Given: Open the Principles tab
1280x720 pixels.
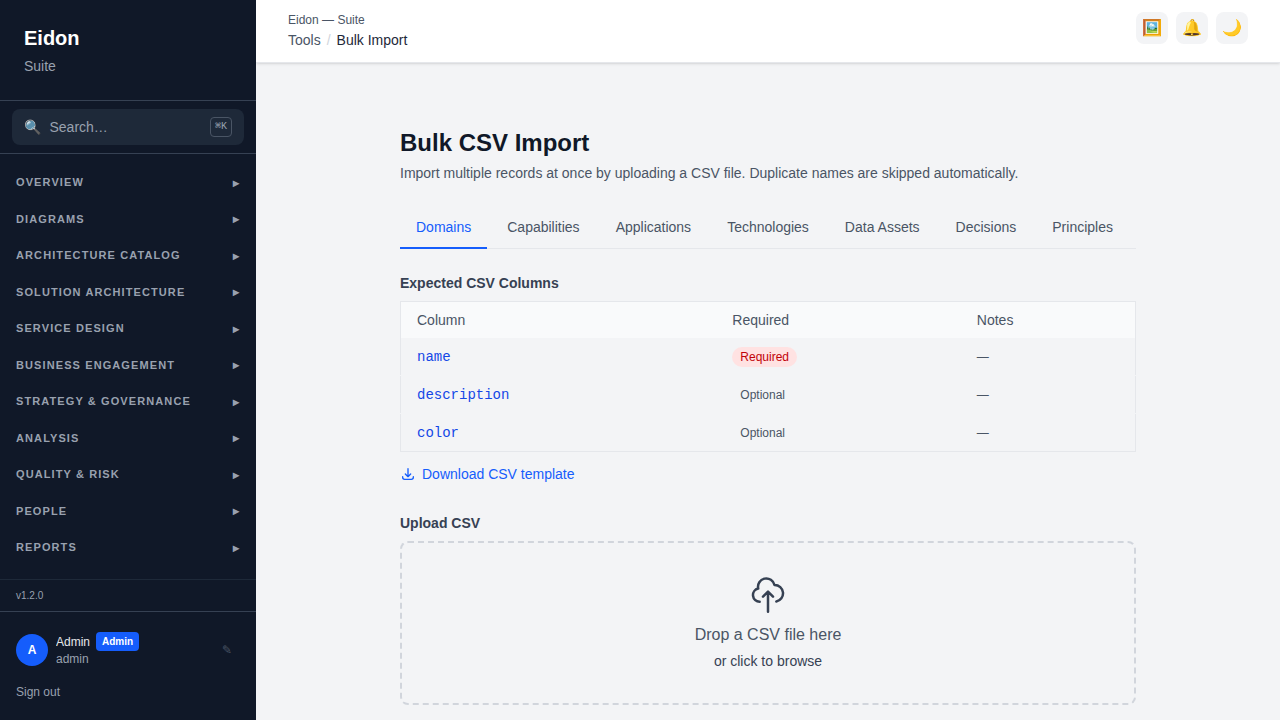Looking at the screenshot, I should (x=1082, y=227).
